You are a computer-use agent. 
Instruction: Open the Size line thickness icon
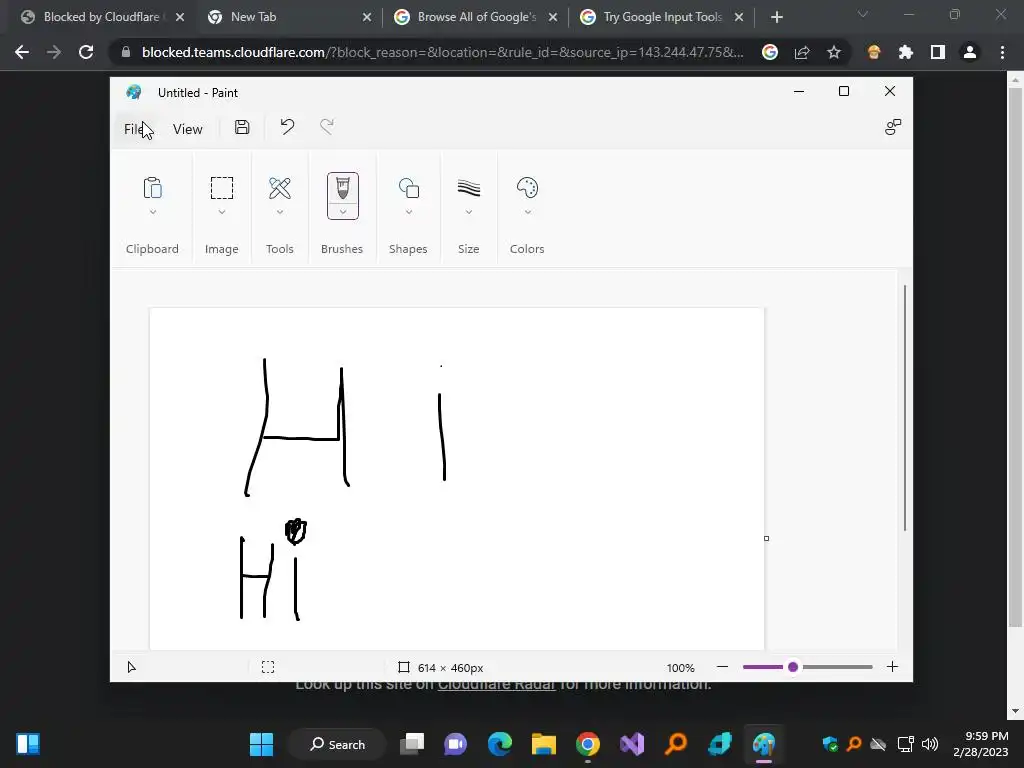pyautogui.click(x=468, y=188)
